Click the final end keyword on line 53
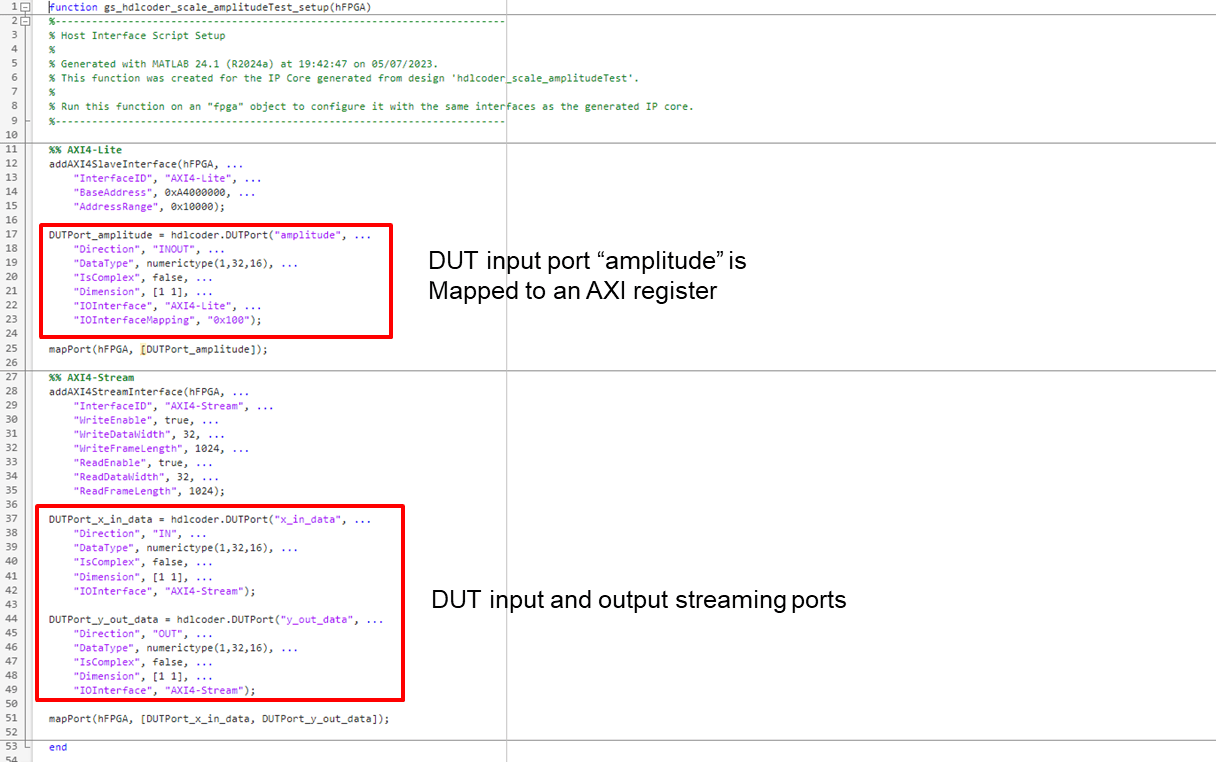This screenshot has height=762, width=1216. pos(58,747)
